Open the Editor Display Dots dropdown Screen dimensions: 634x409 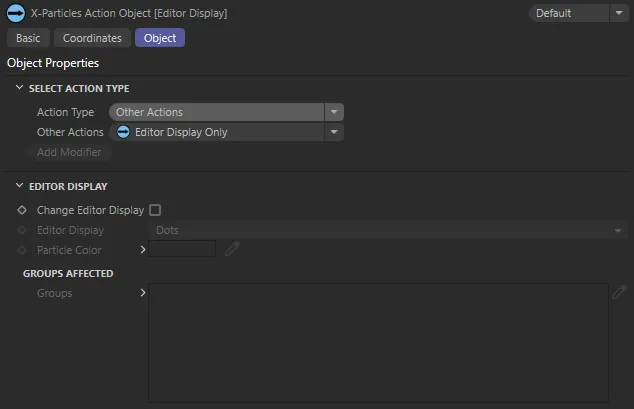click(x=387, y=230)
